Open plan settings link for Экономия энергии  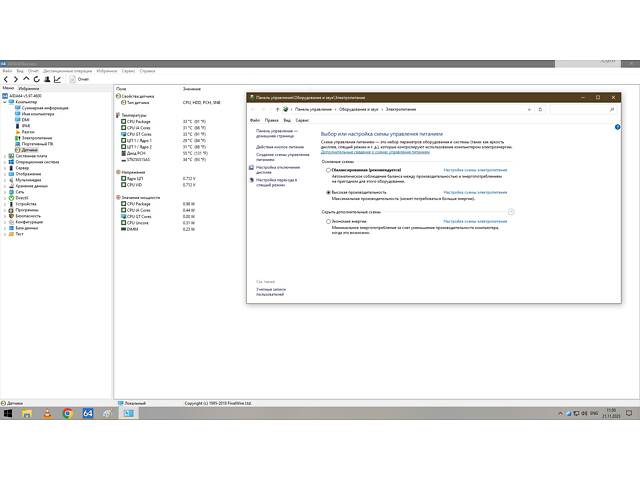point(475,222)
